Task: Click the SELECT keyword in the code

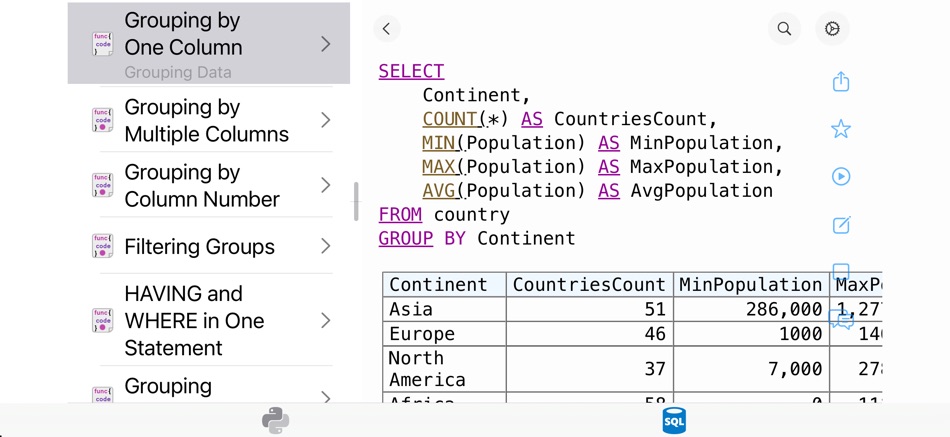Action: (411, 72)
